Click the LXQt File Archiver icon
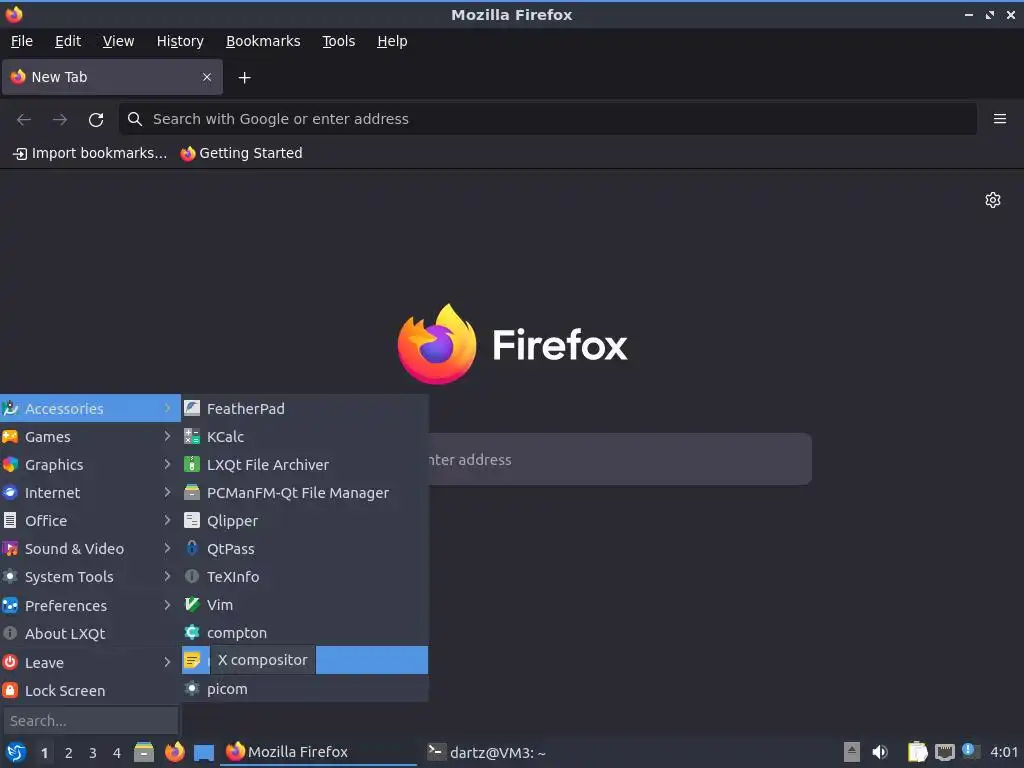Image resolution: width=1024 pixels, height=768 pixels. [x=192, y=465]
